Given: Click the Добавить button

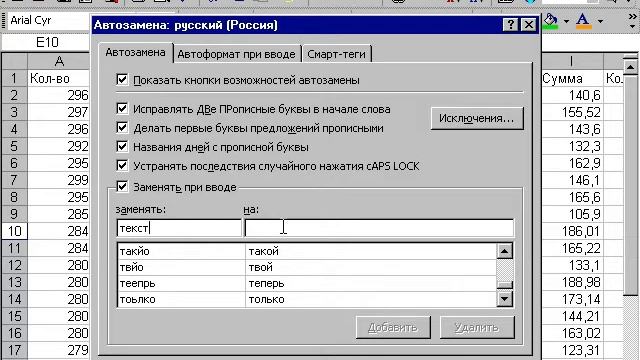Looking at the screenshot, I should point(393,327).
